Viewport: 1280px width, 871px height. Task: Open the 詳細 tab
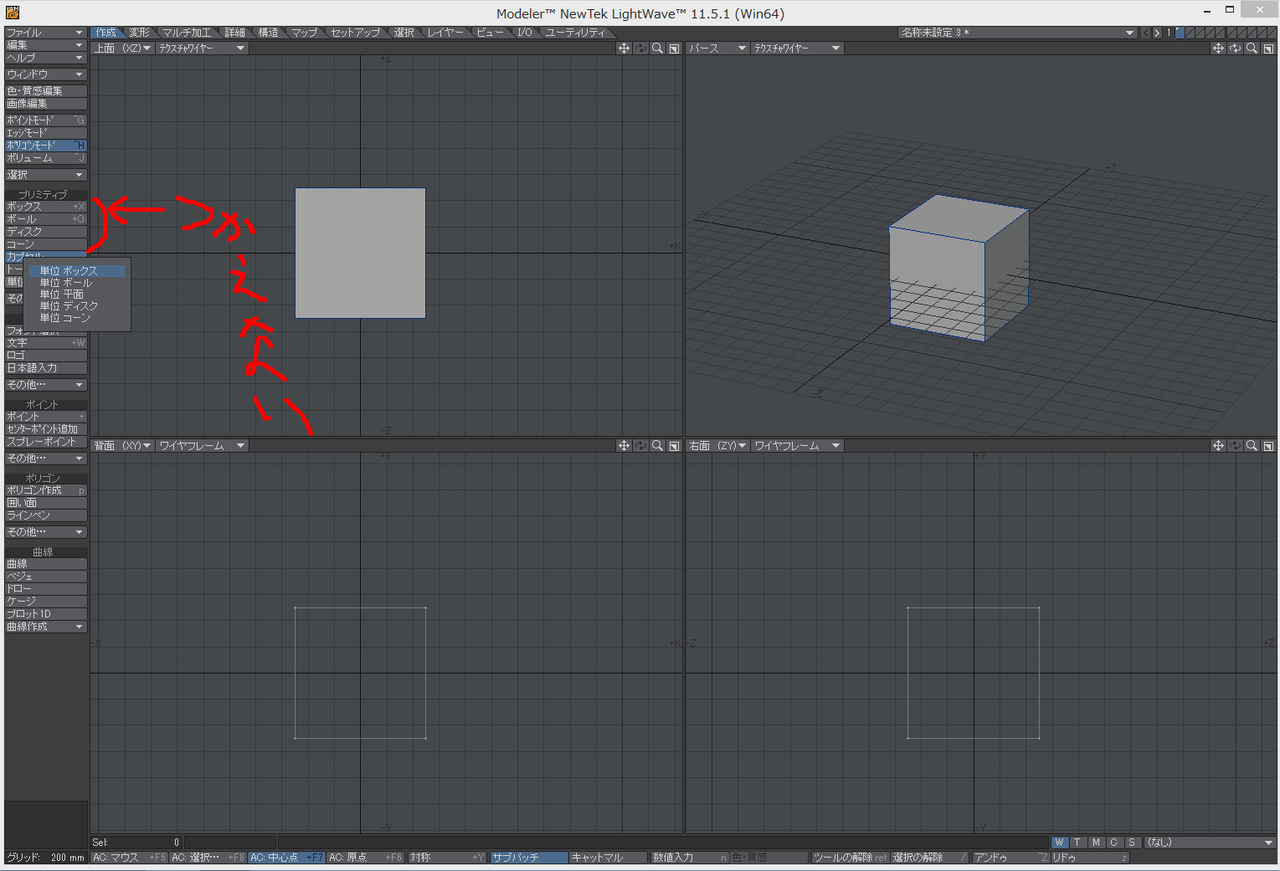(235, 33)
